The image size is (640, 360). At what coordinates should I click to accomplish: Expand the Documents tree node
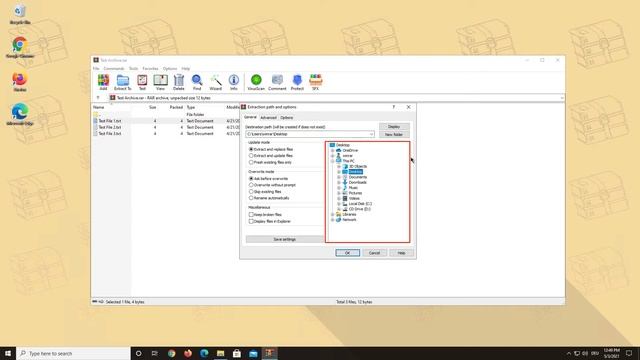pos(339,177)
